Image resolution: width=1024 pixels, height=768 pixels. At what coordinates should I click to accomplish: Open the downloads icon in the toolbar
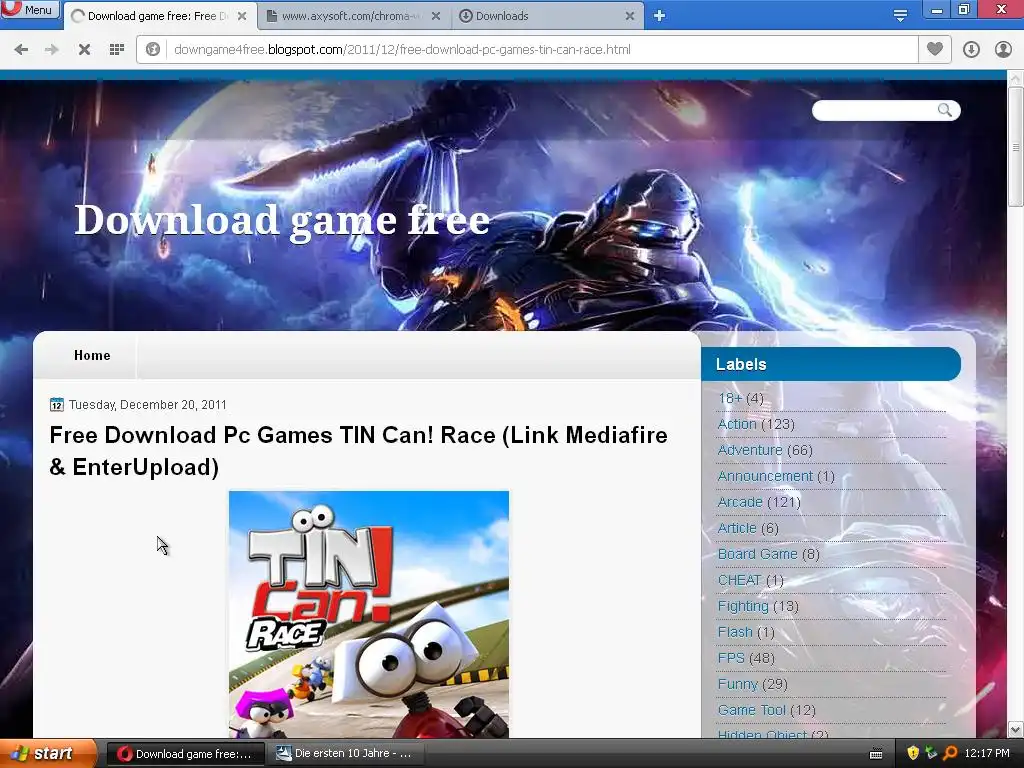971,50
